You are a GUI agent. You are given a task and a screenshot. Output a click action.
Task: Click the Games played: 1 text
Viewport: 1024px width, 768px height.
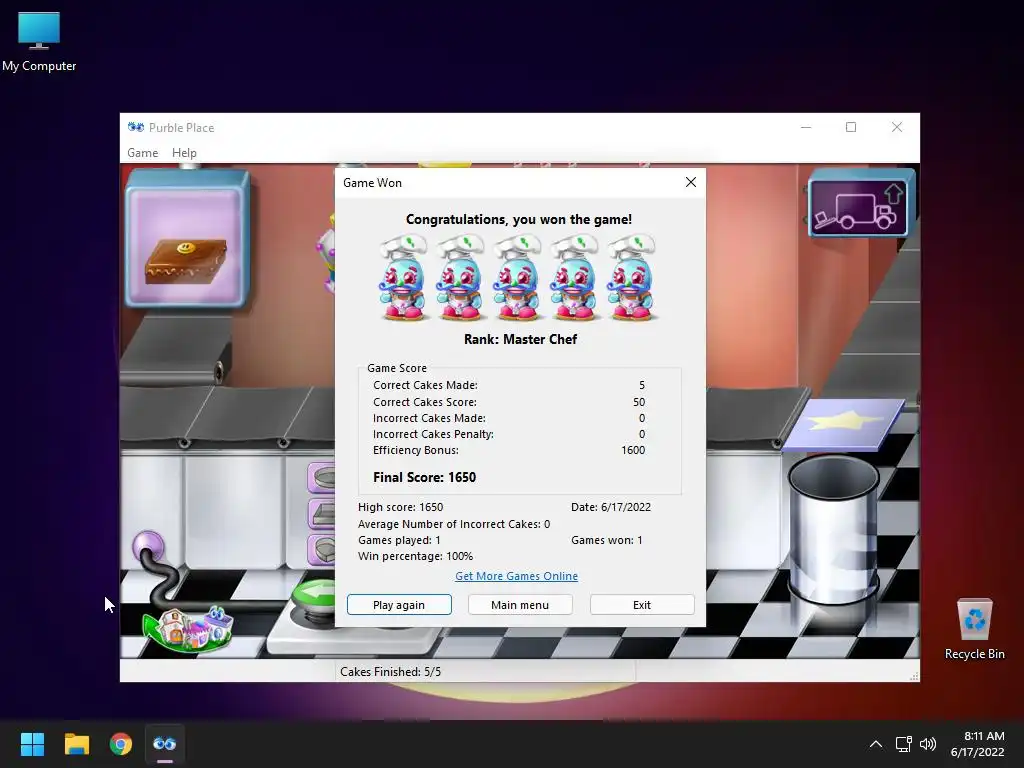coord(399,540)
